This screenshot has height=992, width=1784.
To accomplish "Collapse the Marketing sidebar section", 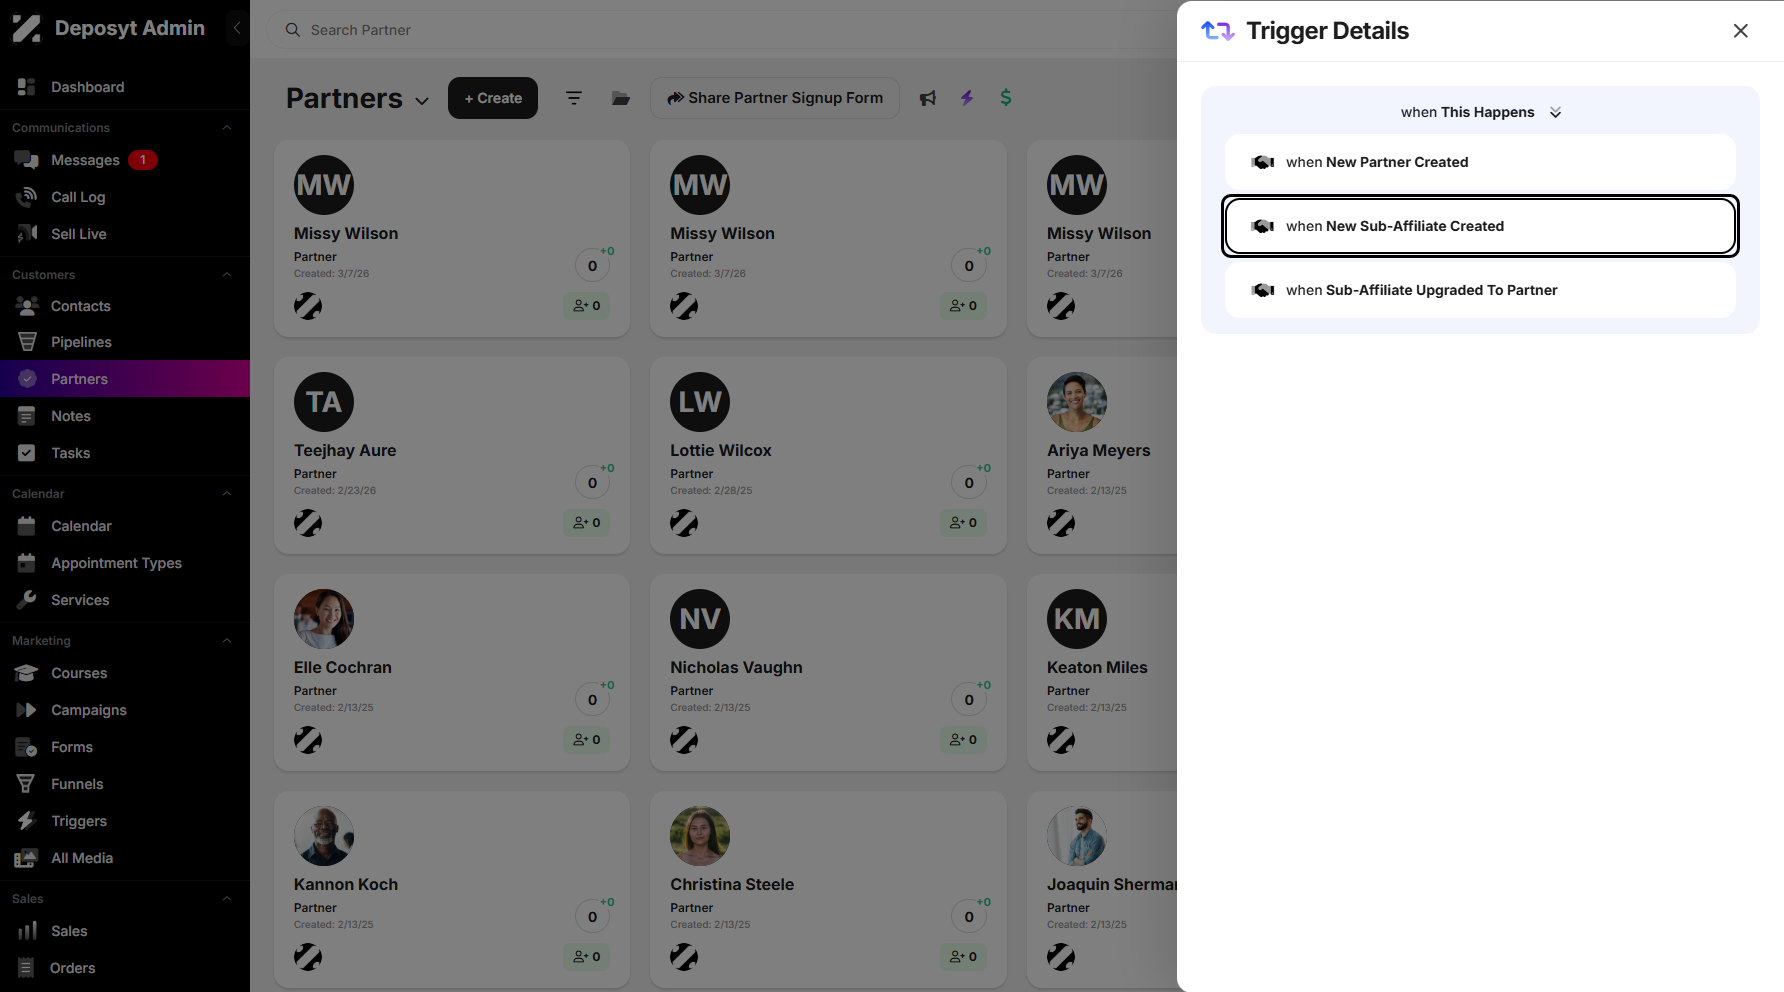I will 227,641.
